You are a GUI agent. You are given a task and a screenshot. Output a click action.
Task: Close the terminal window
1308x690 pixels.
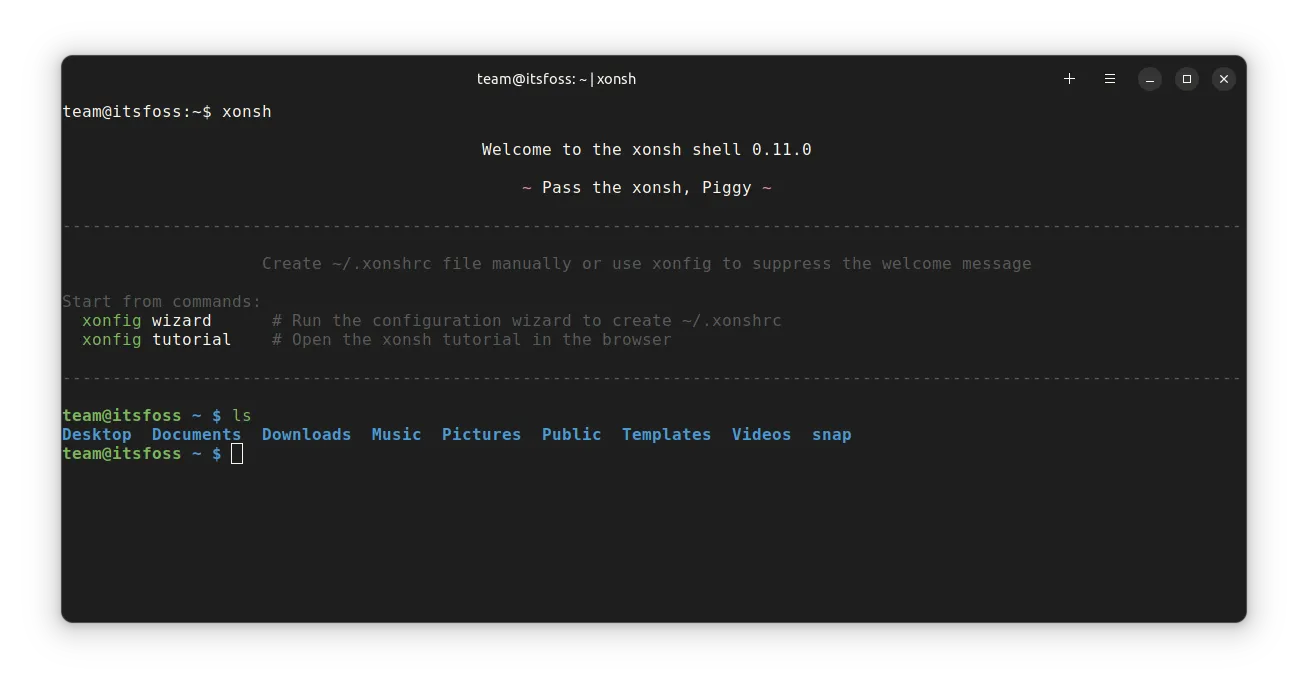pyautogui.click(x=1223, y=79)
